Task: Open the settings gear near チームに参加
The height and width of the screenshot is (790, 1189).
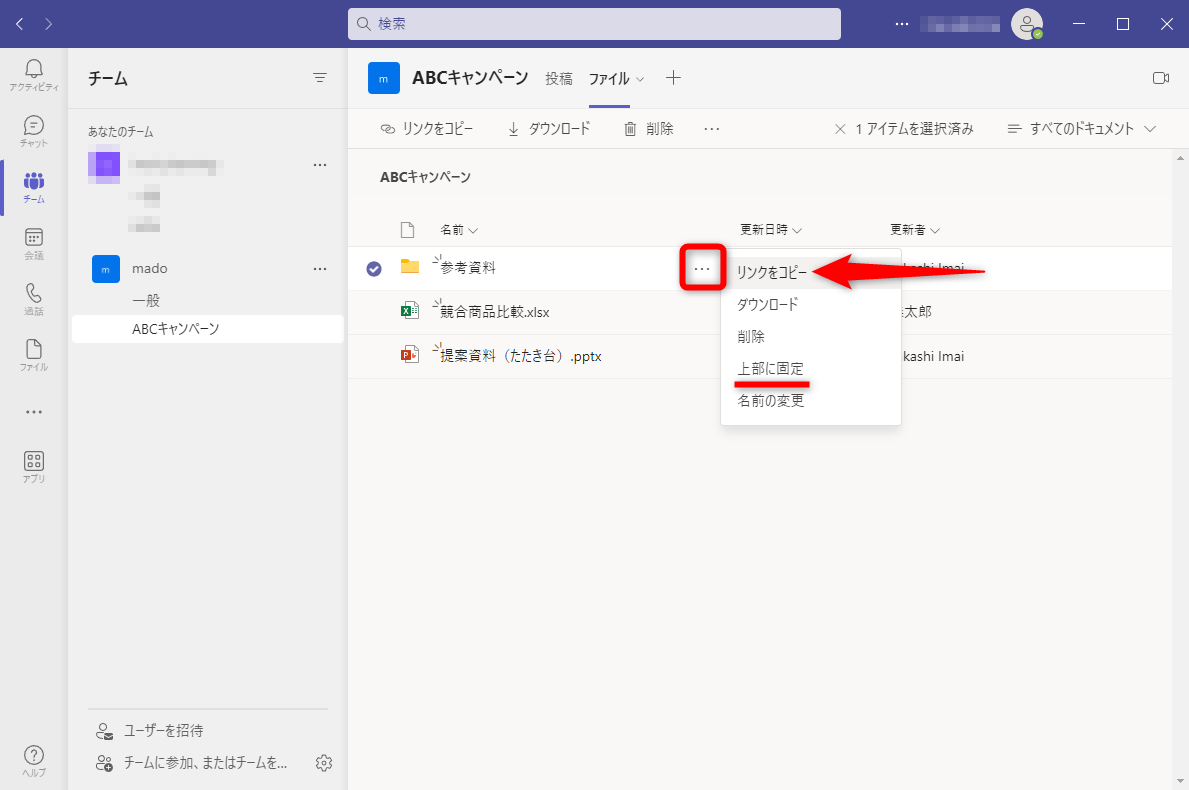Action: tap(323, 762)
